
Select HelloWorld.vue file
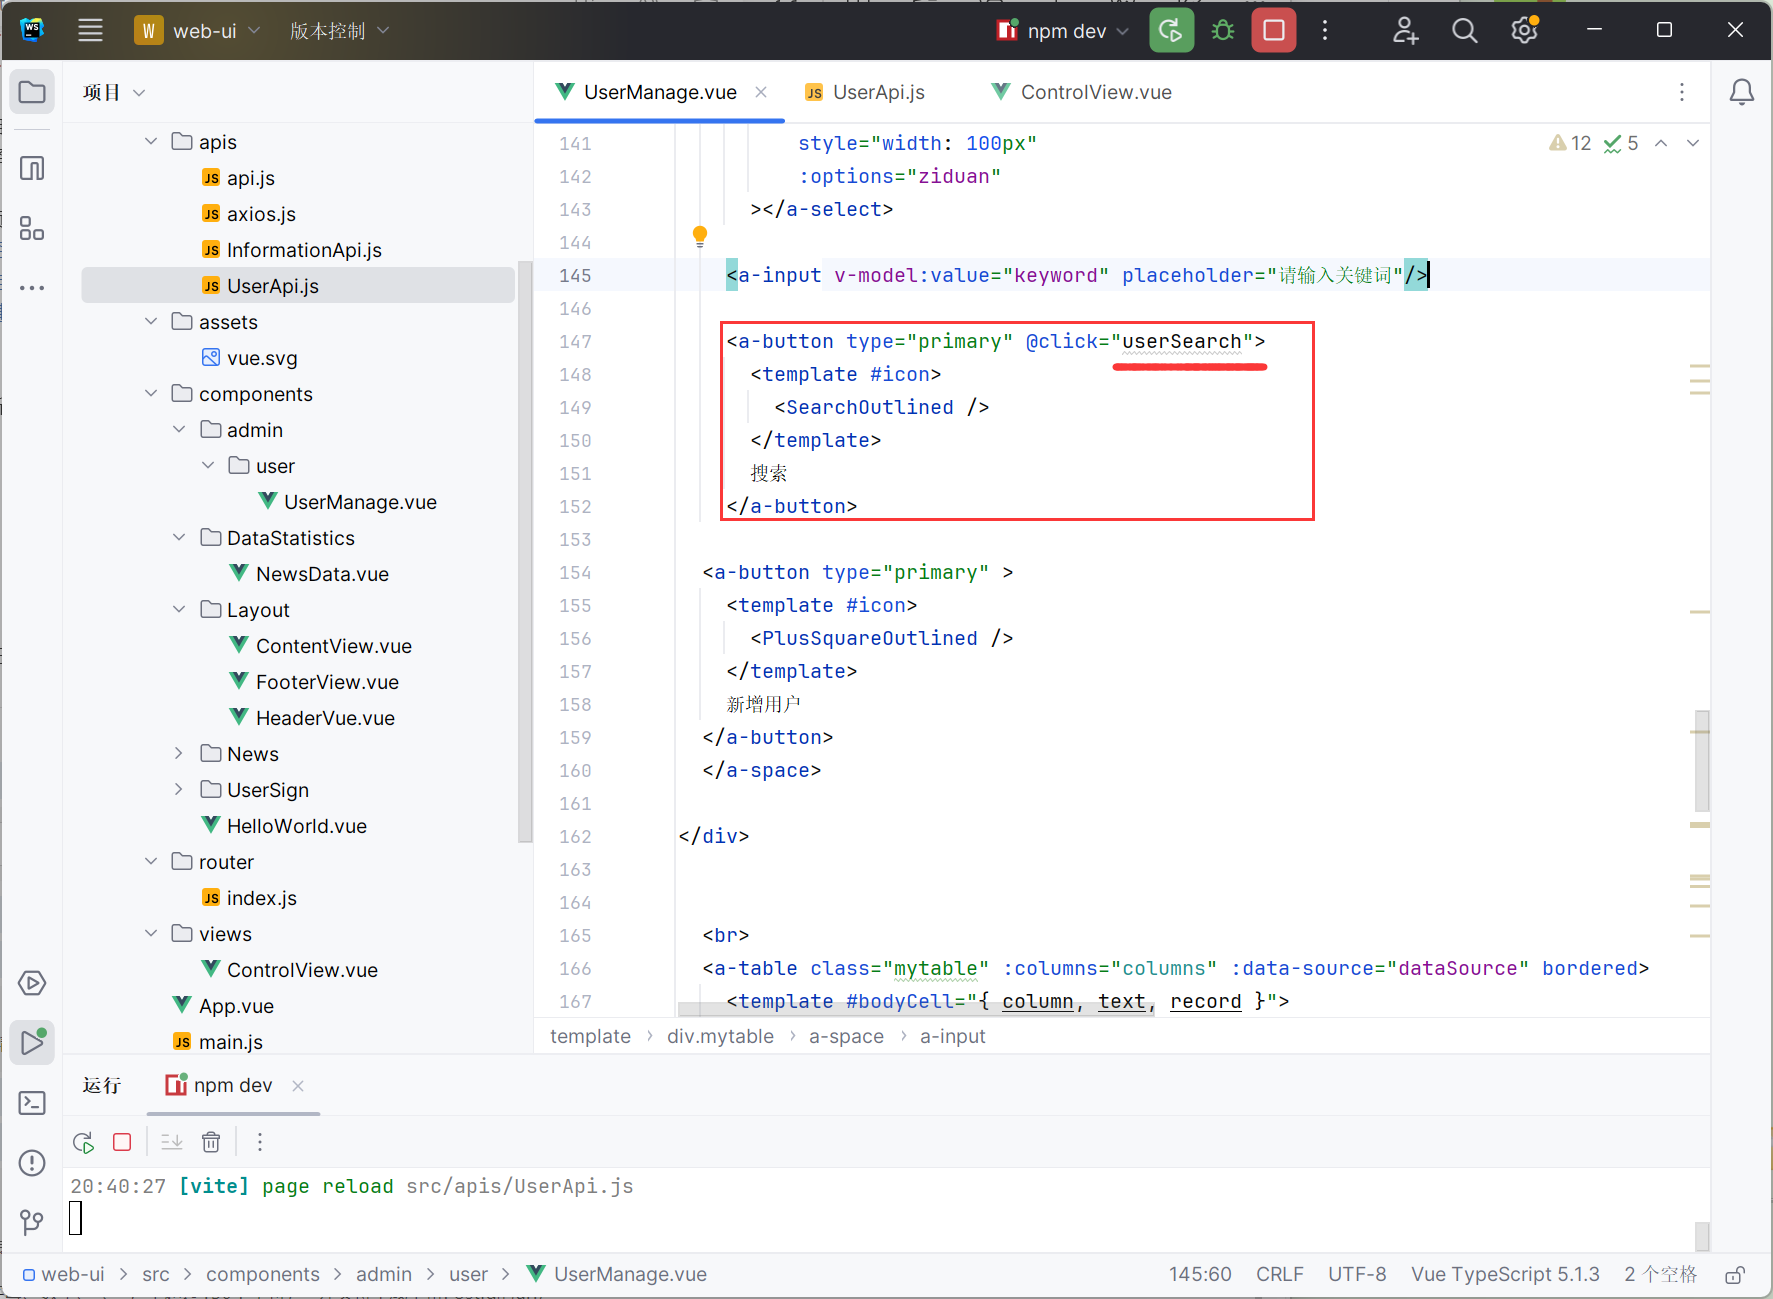point(296,826)
